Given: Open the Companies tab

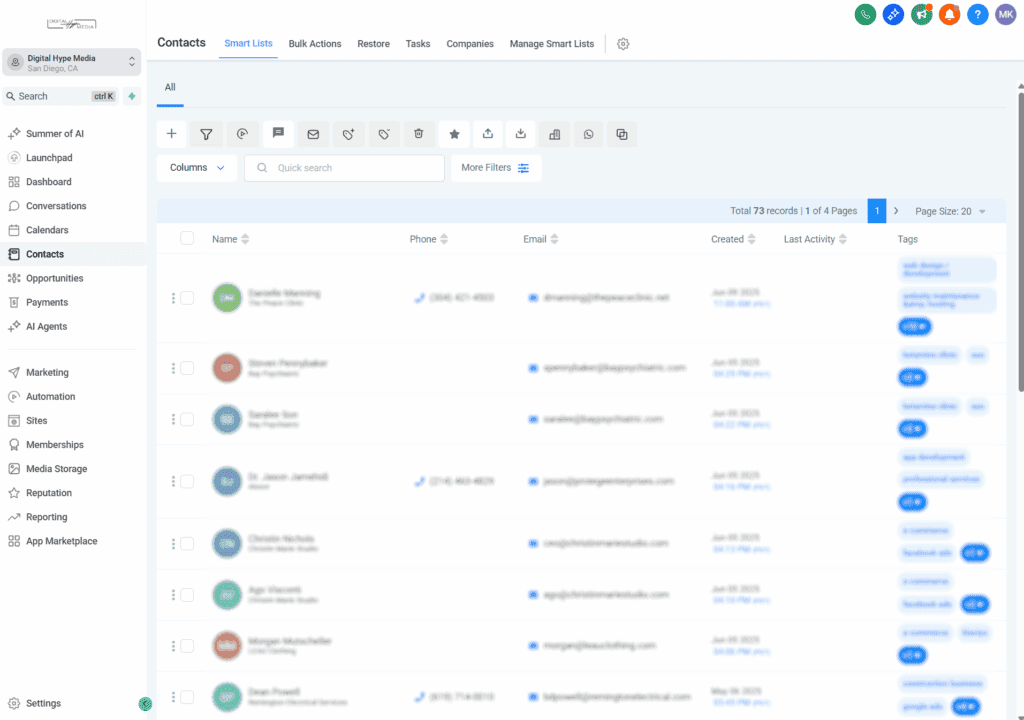Looking at the screenshot, I should [470, 44].
